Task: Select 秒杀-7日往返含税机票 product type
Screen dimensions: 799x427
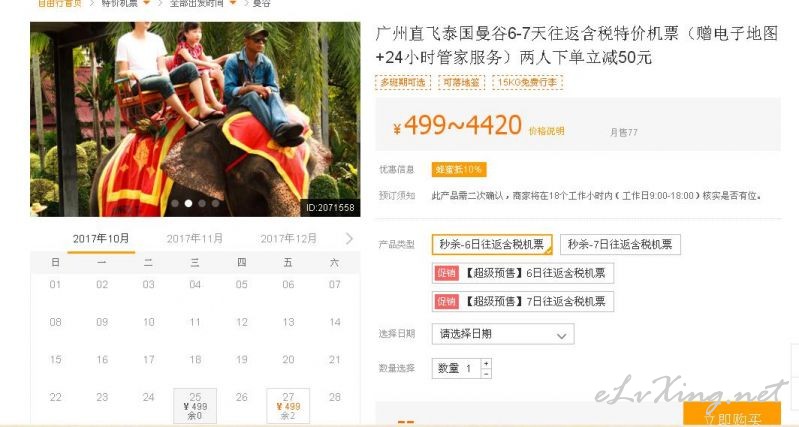Action: 620,245
